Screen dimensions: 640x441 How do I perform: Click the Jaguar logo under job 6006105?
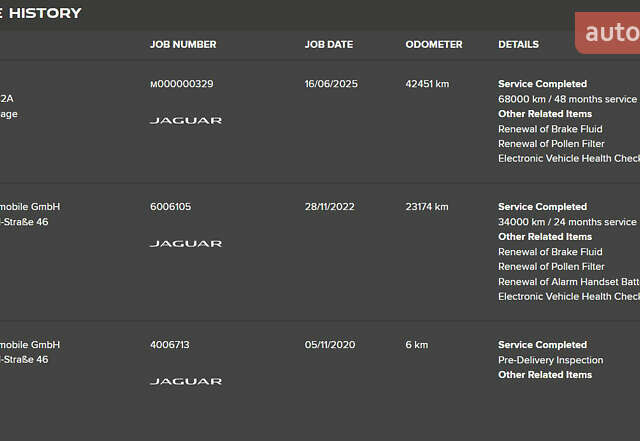pyautogui.click(x=186, y=244)
